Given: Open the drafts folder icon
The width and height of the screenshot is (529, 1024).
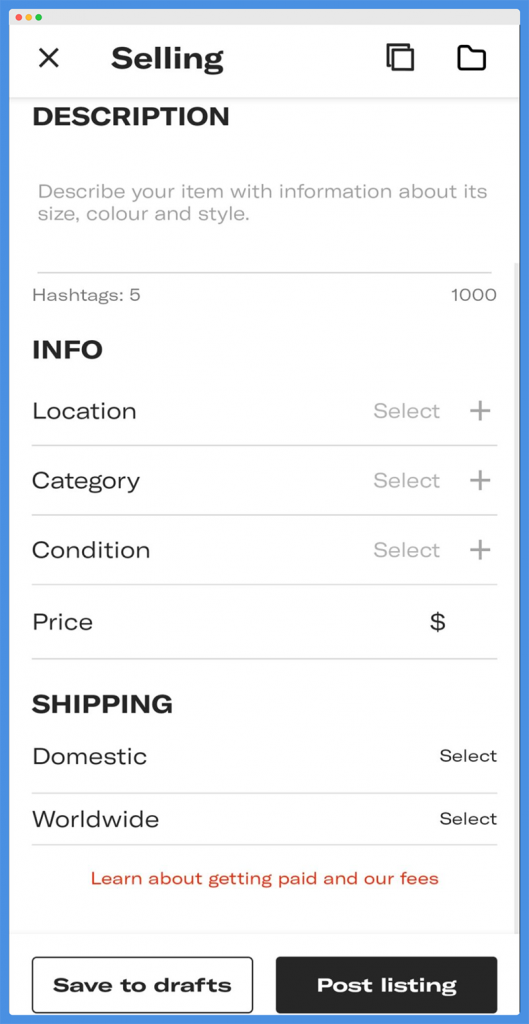Looking at the screenshot, I should [471, 58].
